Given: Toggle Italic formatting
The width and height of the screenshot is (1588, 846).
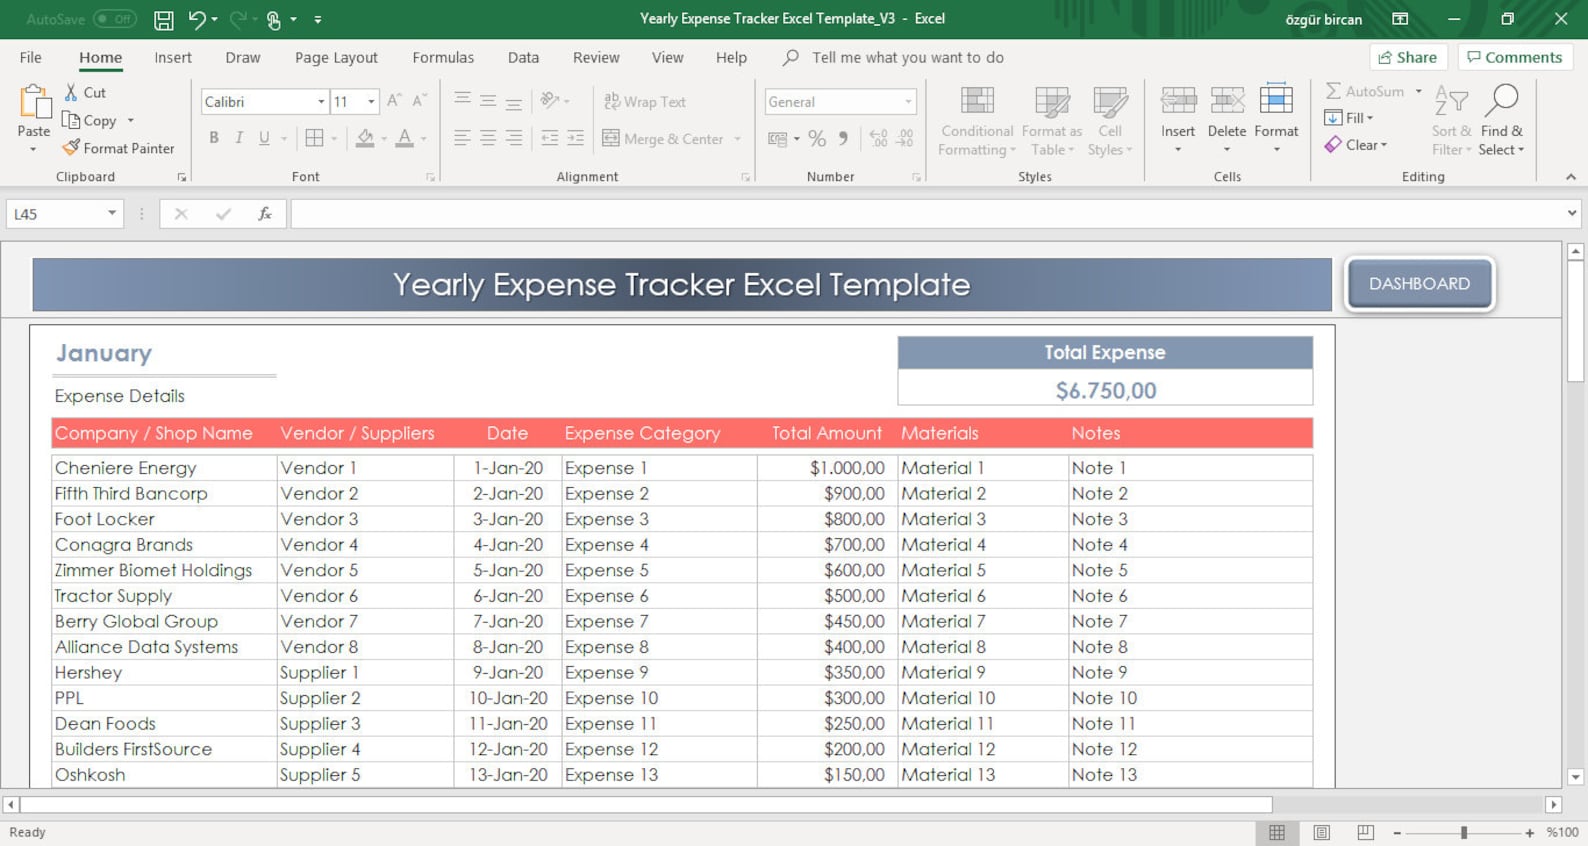Looking at the screenshot, I should (239, 138).
